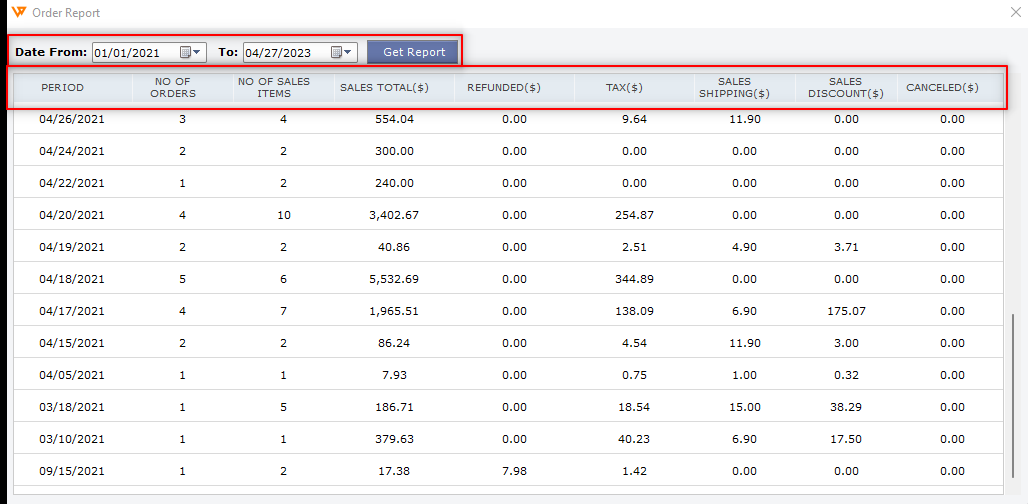Click sales total value 379.63
This screenshot has height=504, width=1028.
coord(394,439)
